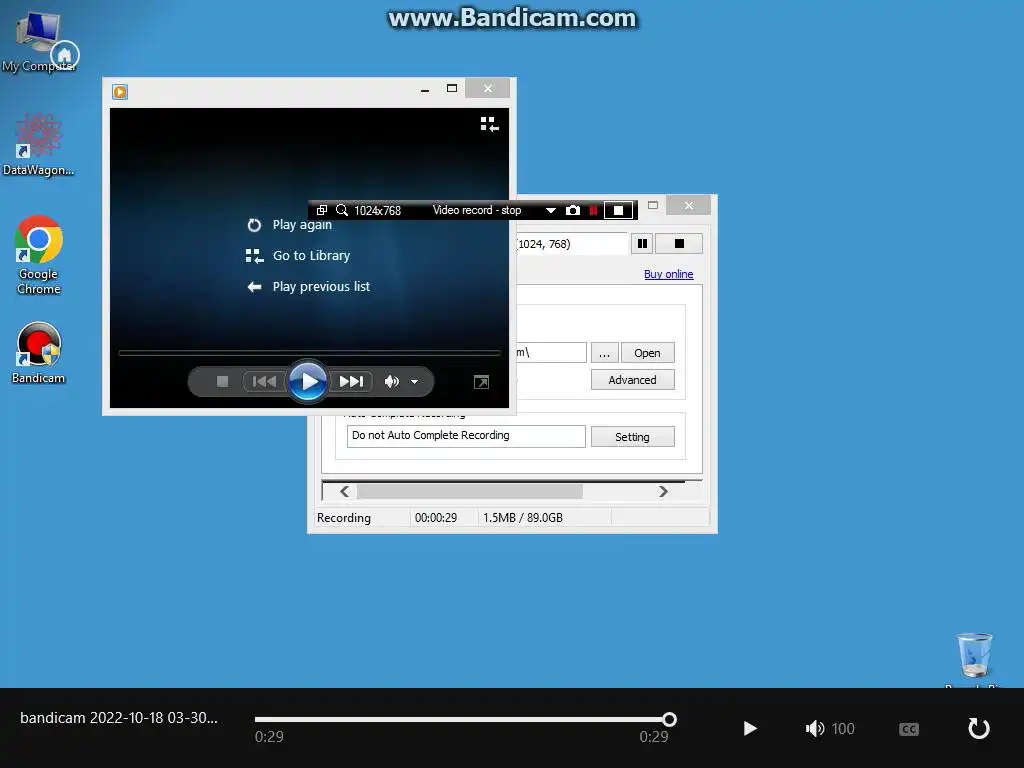Pause recording with red overlay button
1024x768 pixels.
[593, 210]
